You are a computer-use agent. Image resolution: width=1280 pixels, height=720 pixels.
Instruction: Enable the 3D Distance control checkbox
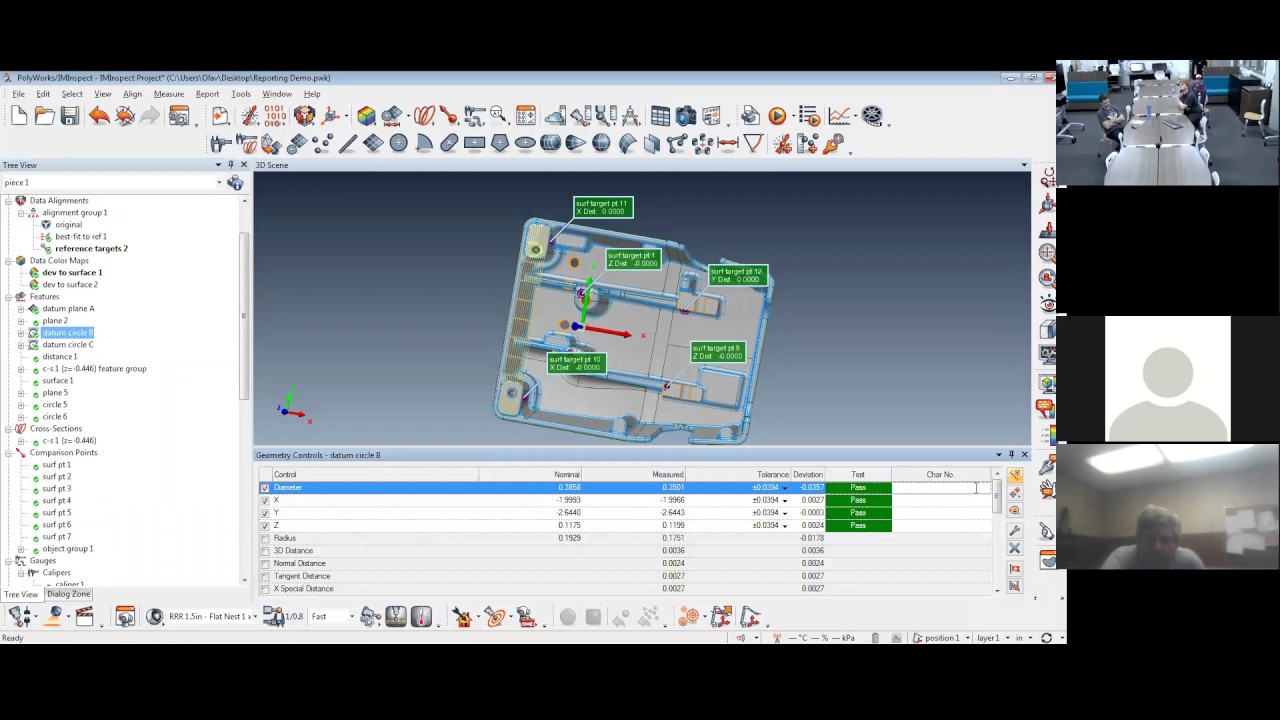coord(265,551)
